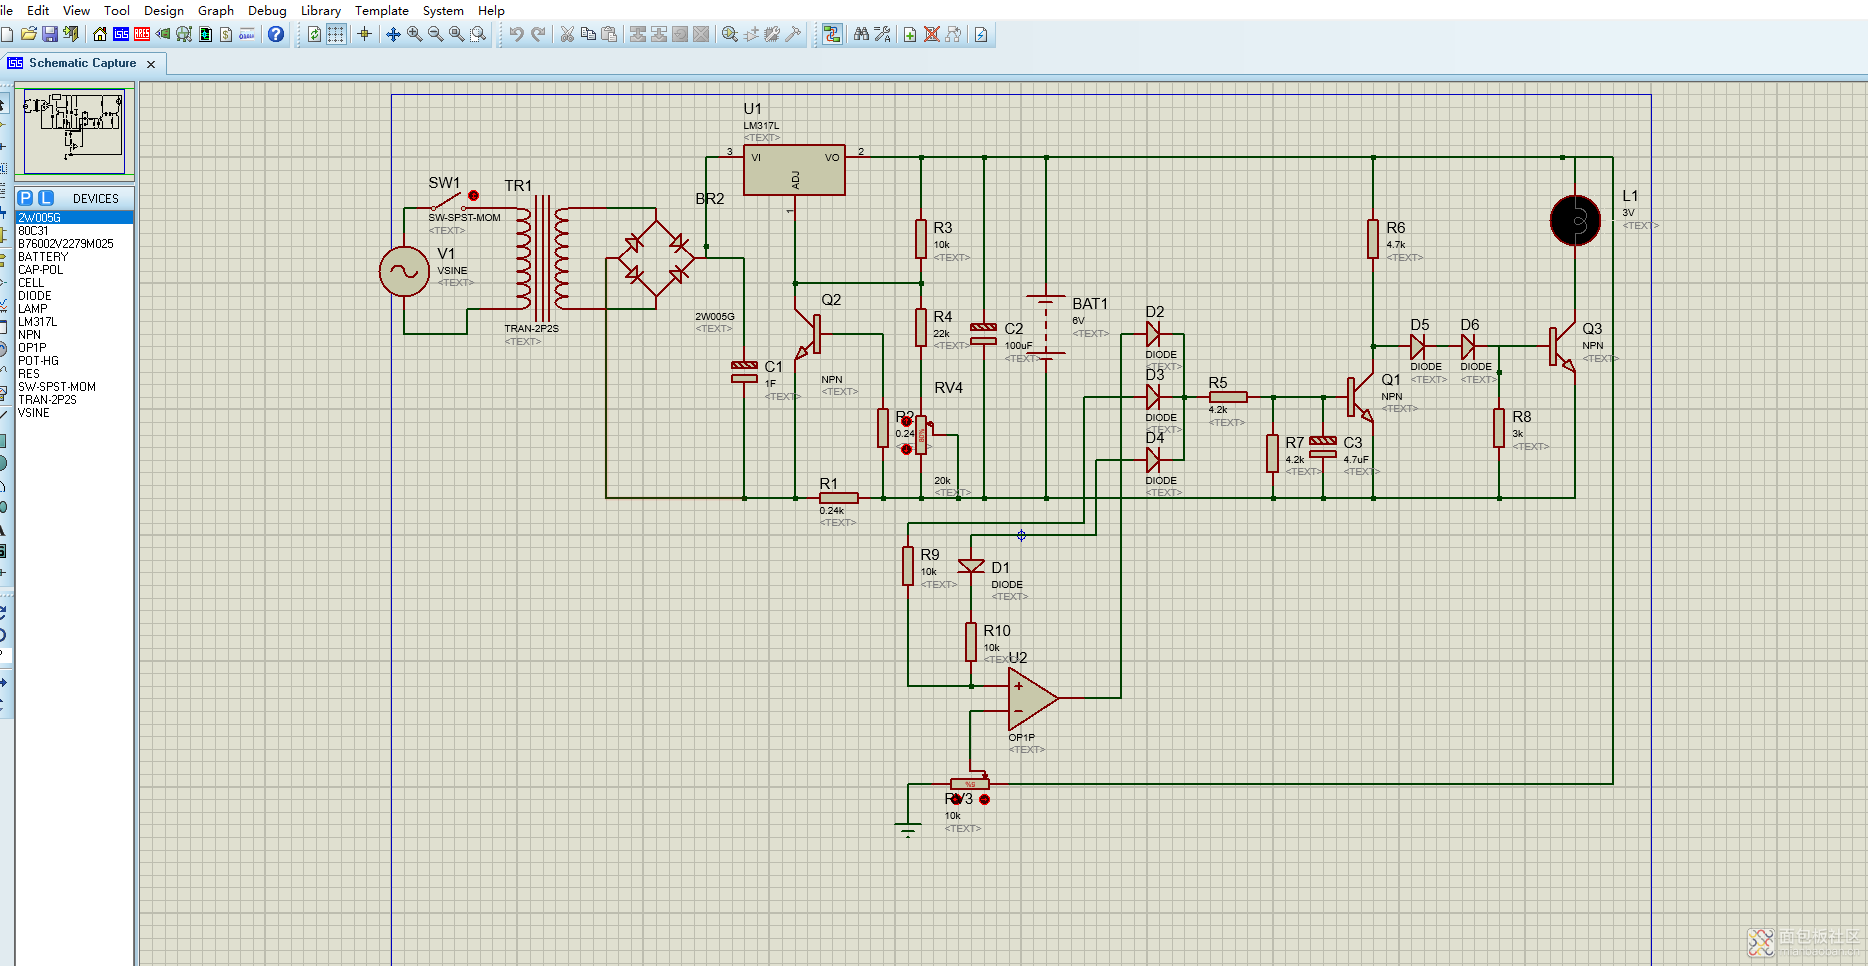Click the Block Copy icon

tap(638, 34)
